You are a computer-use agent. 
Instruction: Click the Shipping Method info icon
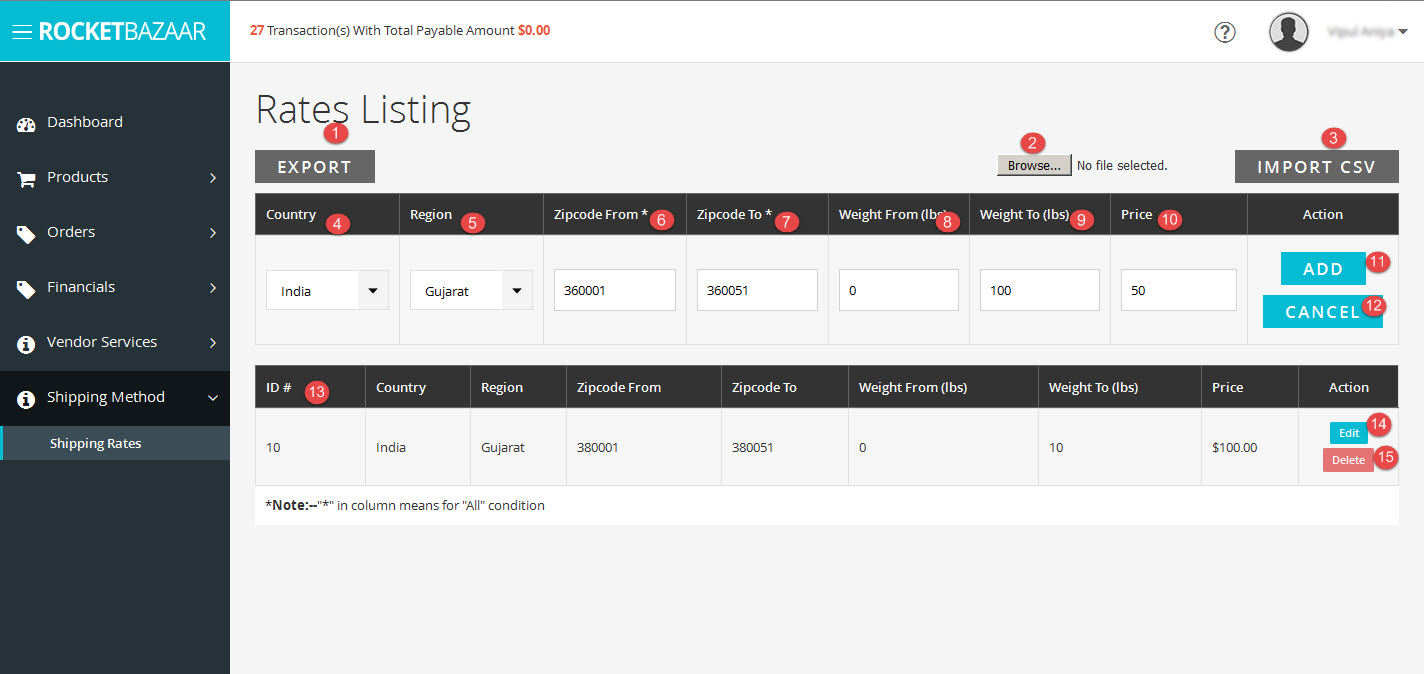(x=26, y=399)
